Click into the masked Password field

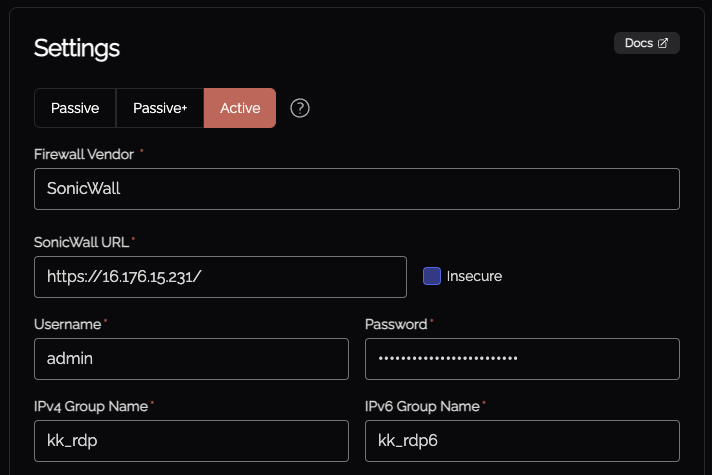(522, 359)
